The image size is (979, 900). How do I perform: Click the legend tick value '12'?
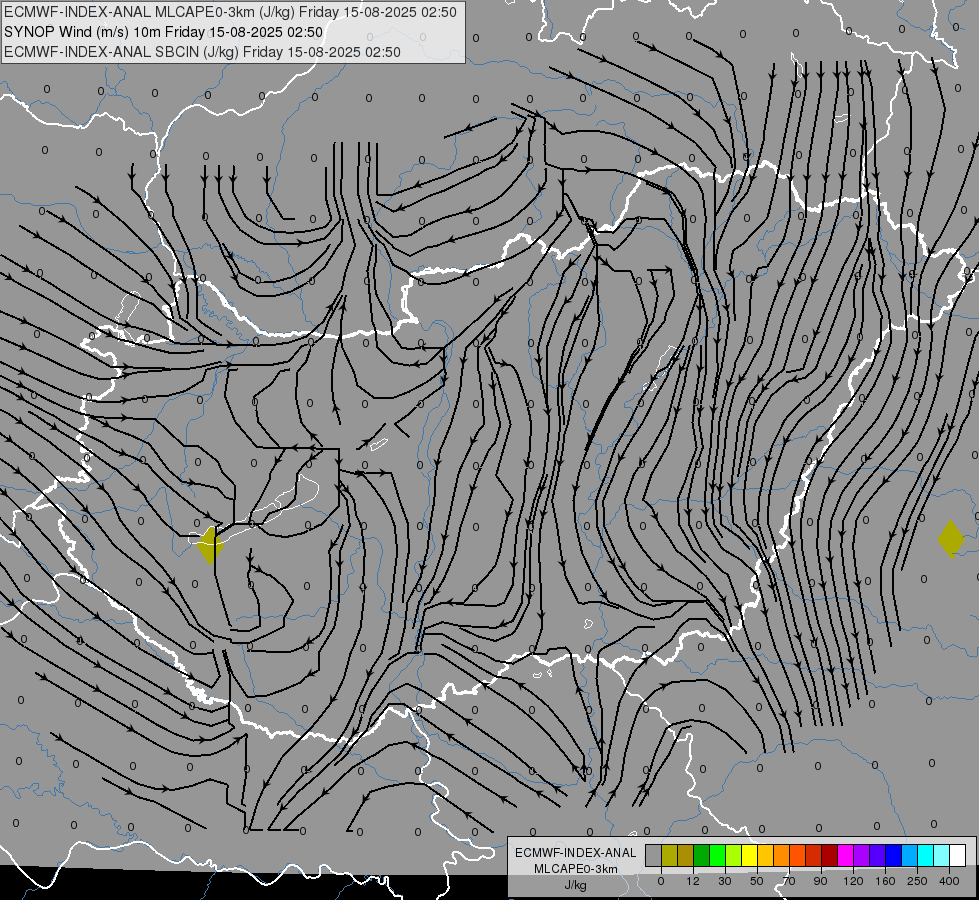(x=693, y=881)
